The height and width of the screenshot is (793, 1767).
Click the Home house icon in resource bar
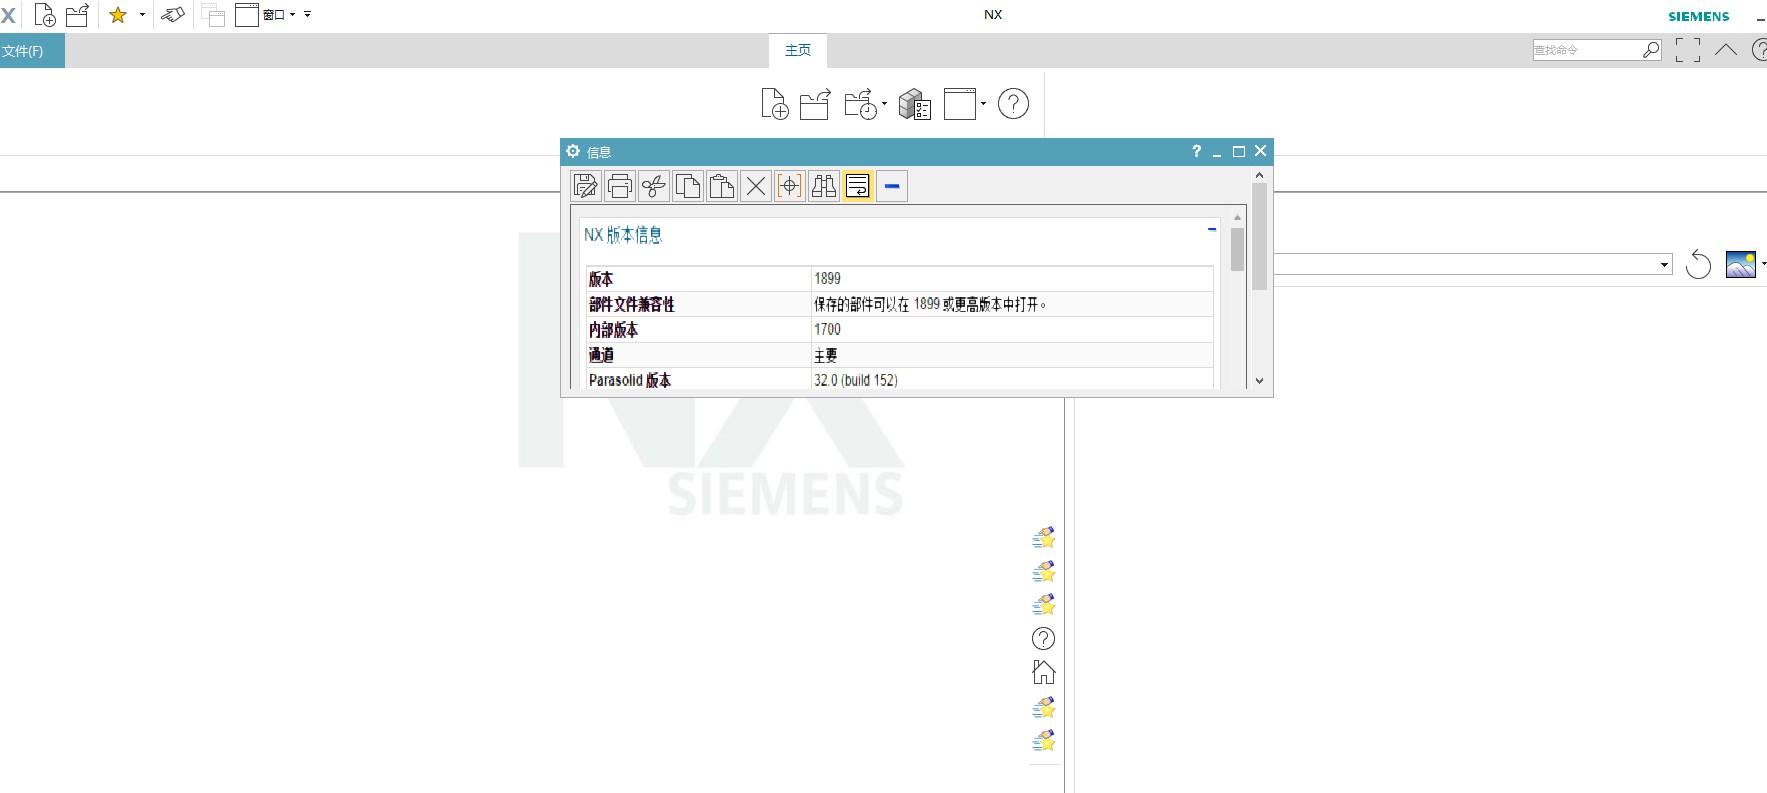tap(1044, 672)
